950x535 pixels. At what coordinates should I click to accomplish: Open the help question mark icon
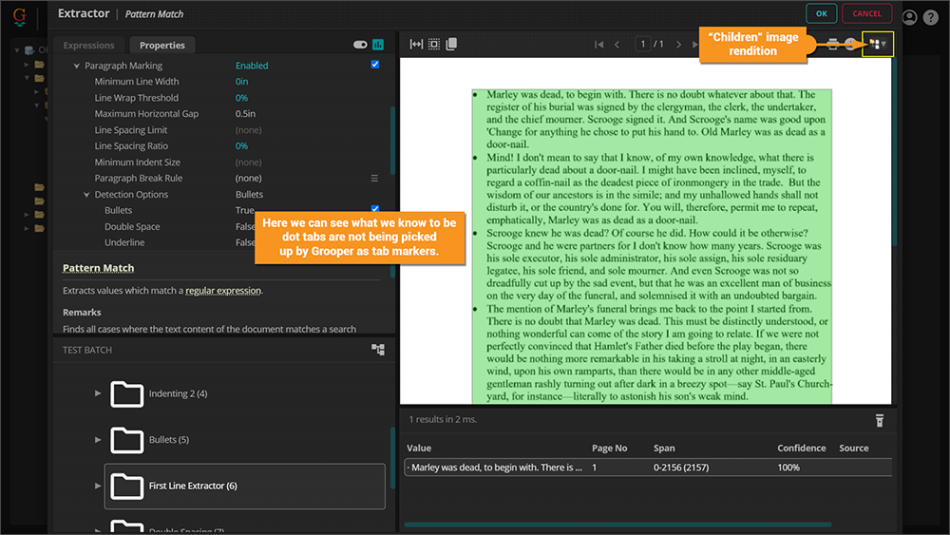pos(931,17)
